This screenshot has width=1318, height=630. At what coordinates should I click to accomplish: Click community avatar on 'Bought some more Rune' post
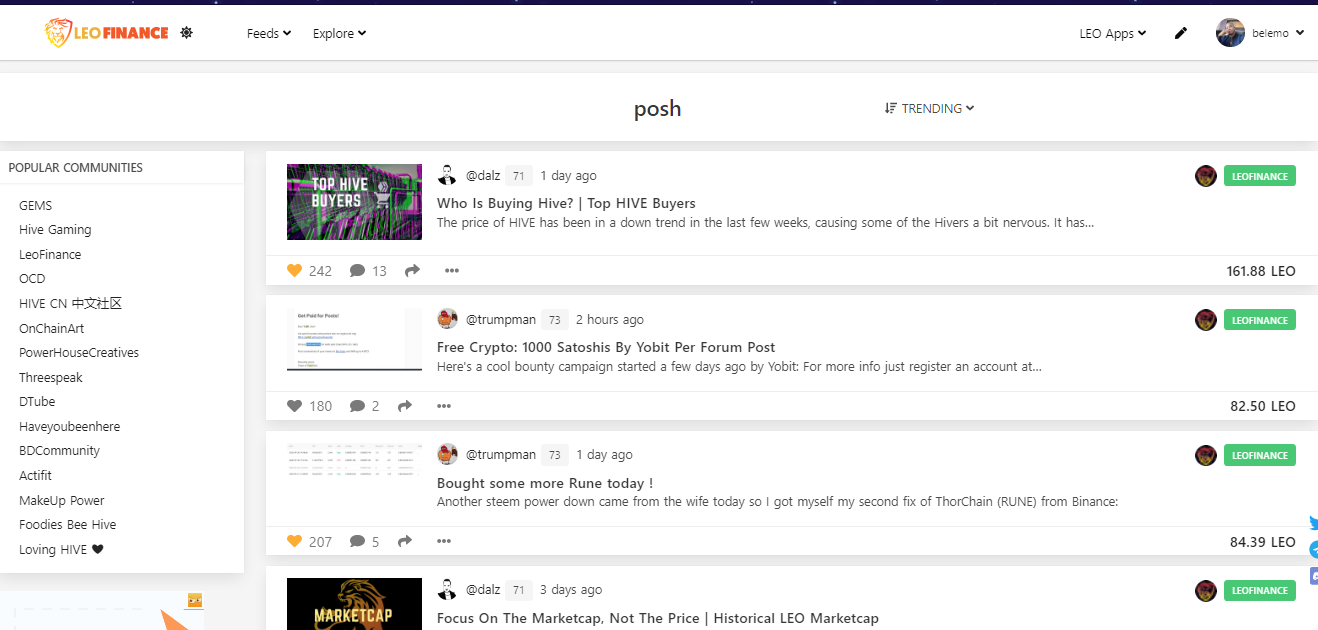coord(1206,455)
